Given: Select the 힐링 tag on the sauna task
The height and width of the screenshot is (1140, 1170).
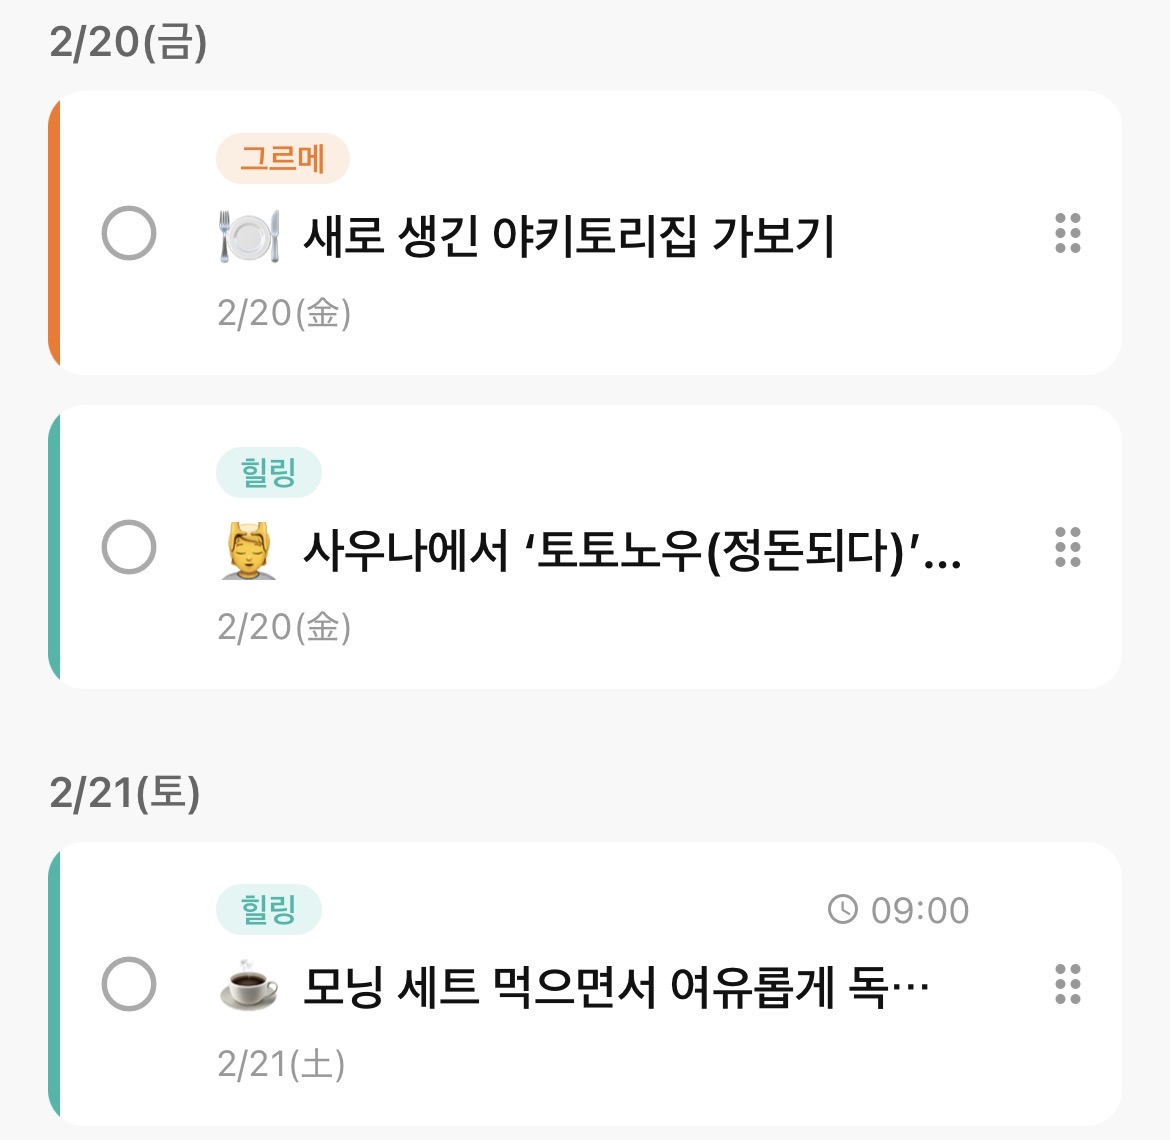Looking at the screenshot, I should (268, 472).
